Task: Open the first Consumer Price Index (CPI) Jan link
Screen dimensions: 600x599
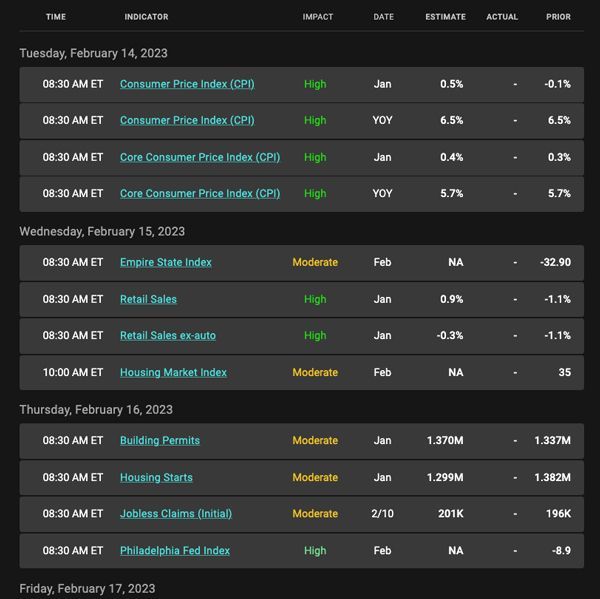Action: (x=187, y=84)
